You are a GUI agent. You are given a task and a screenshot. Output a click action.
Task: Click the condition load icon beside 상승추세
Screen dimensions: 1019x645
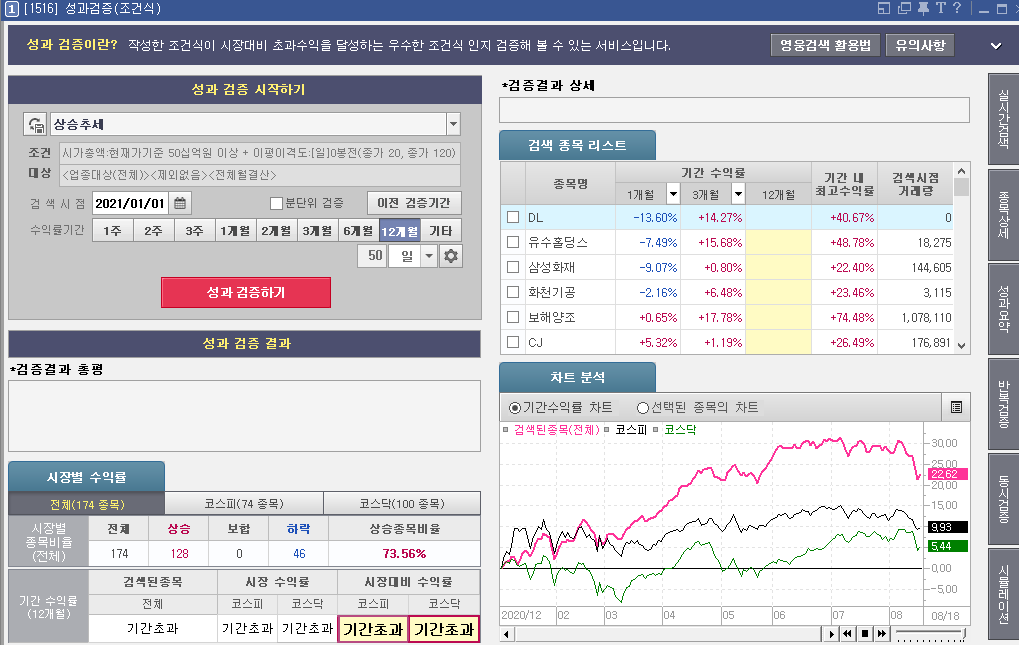(x=35, y=124)
